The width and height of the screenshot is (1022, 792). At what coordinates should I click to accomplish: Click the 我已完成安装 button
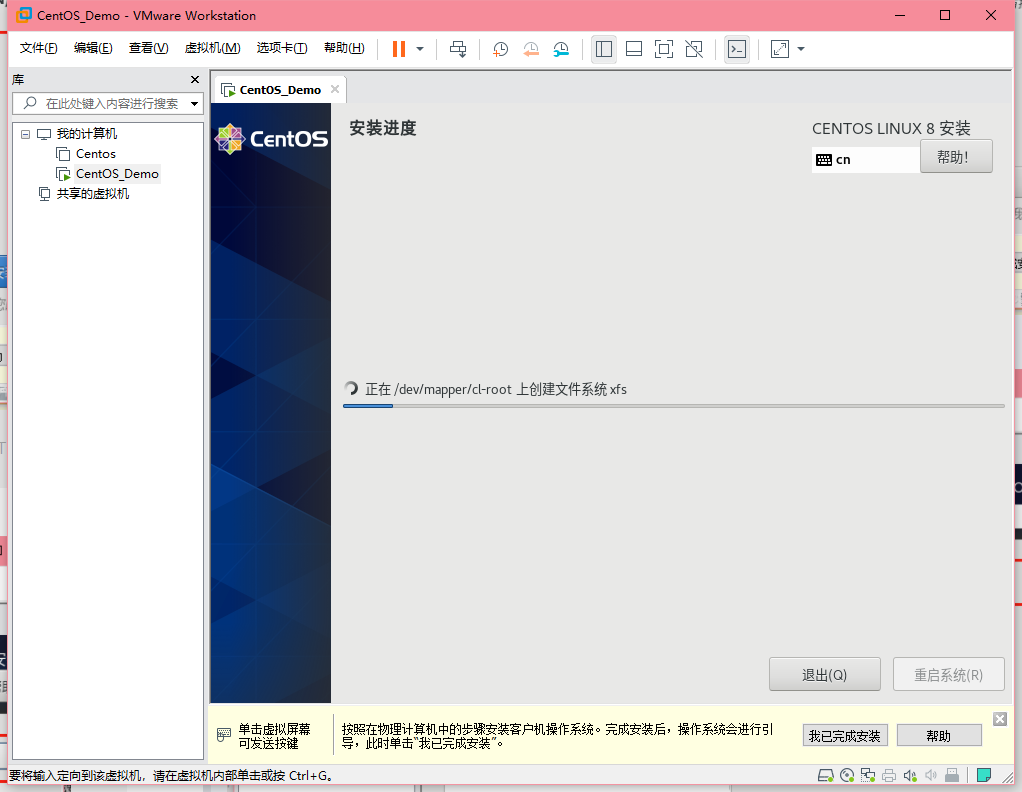click(x=845, y=736)
